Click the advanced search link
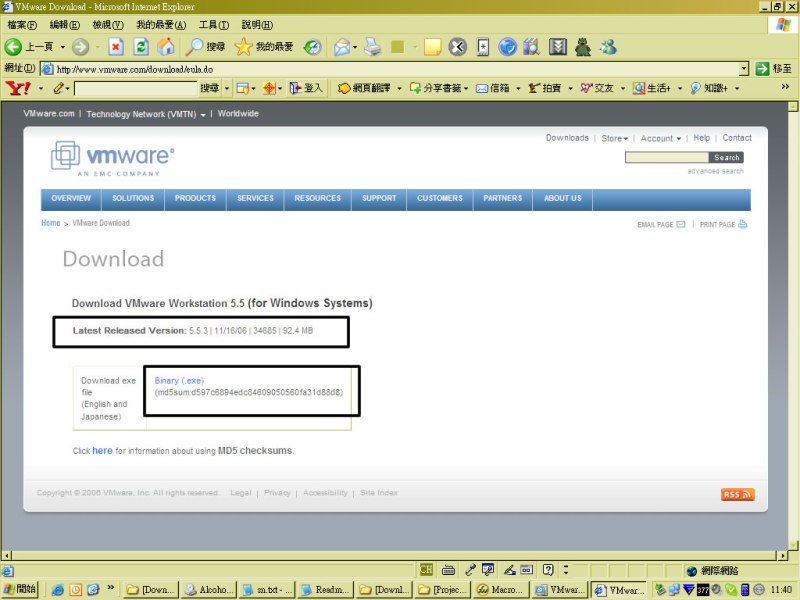Image resolution: width=800 pixels, height=600 pixels. tap(715, 171)
